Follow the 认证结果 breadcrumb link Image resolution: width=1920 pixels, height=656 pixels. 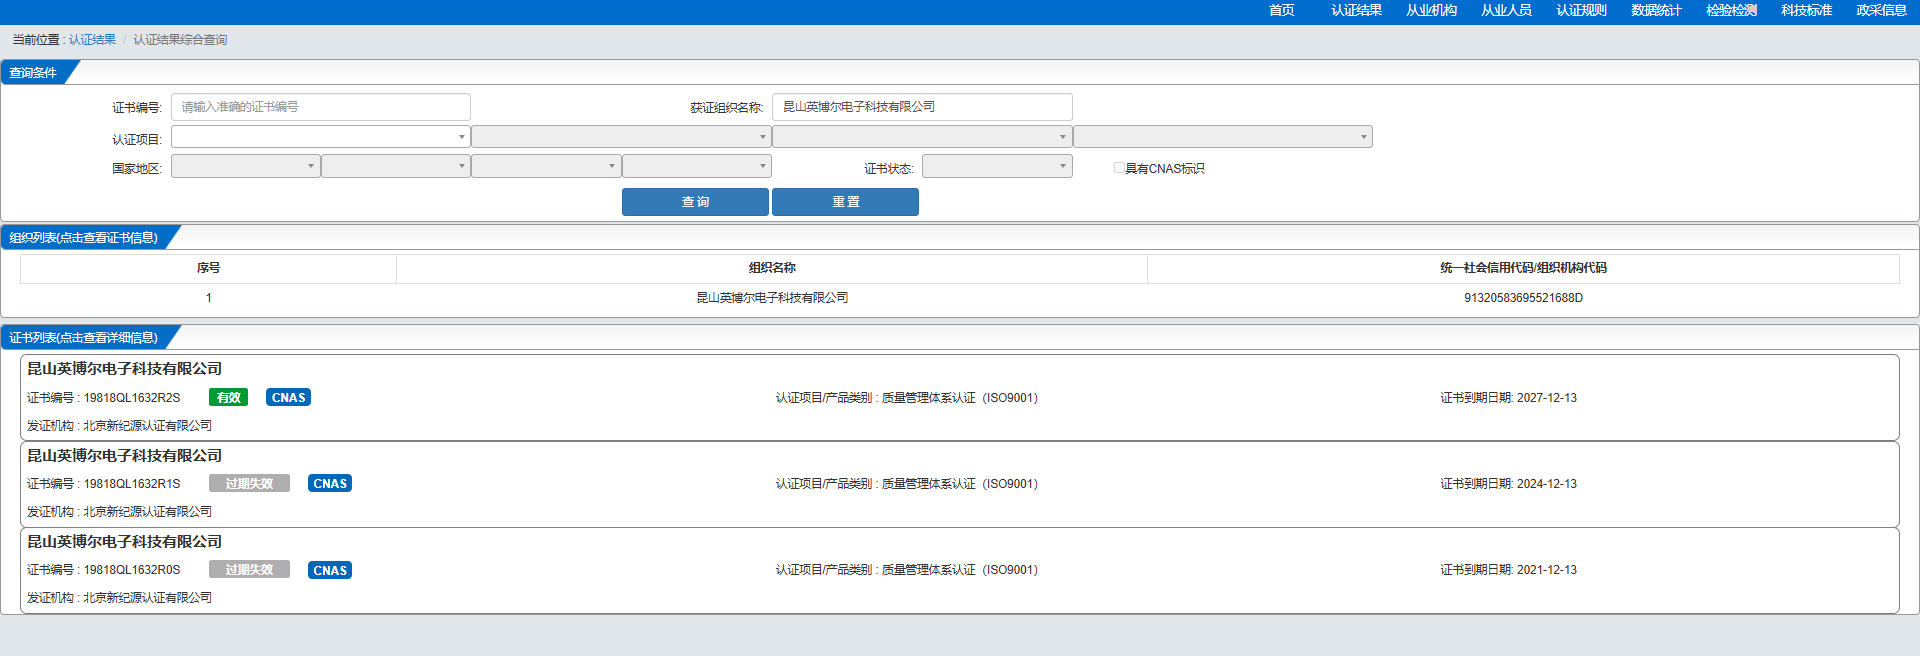92,40
